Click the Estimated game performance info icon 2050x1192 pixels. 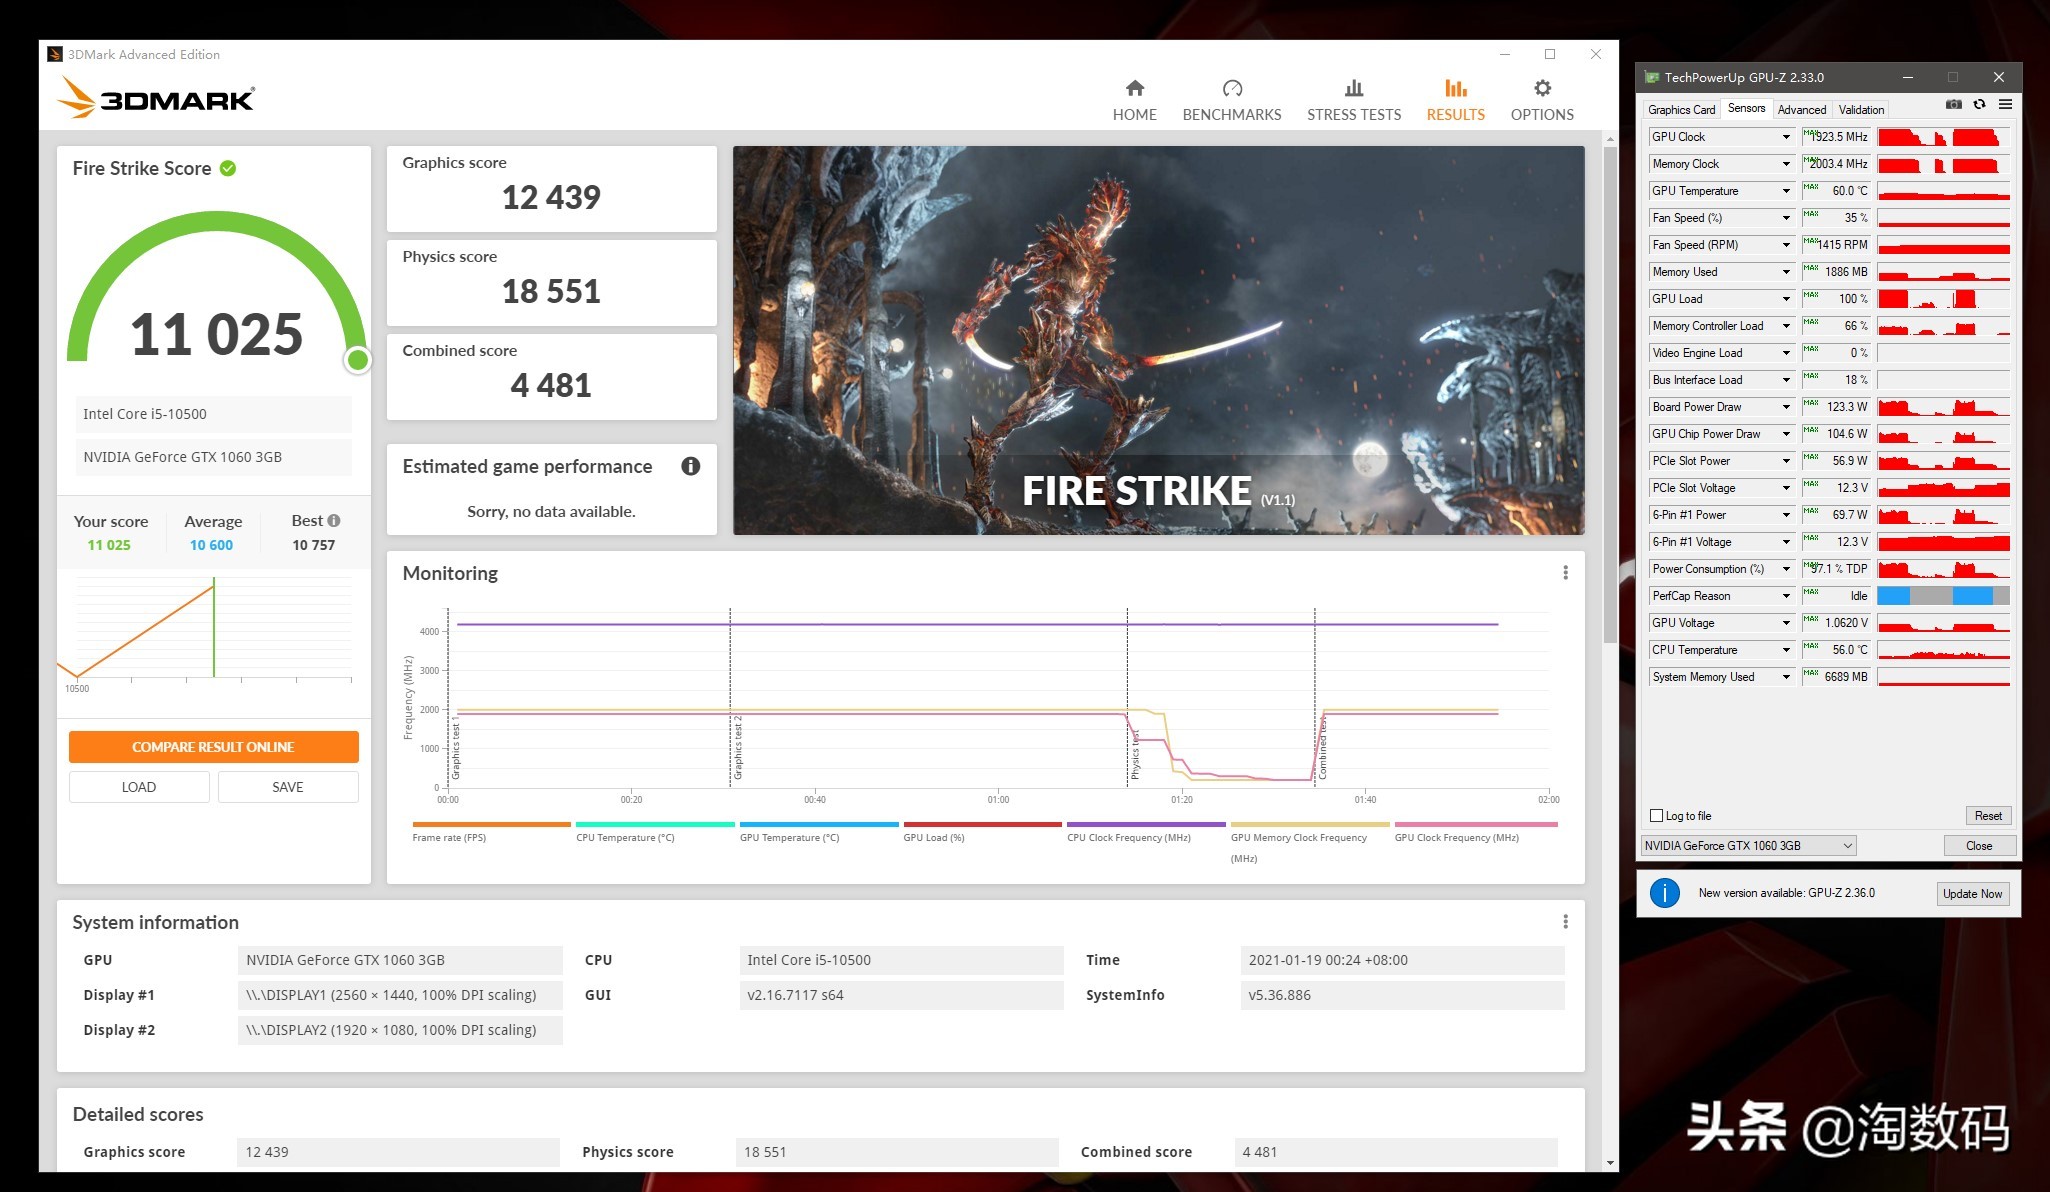pyautogui.click(x=689, y=466)
